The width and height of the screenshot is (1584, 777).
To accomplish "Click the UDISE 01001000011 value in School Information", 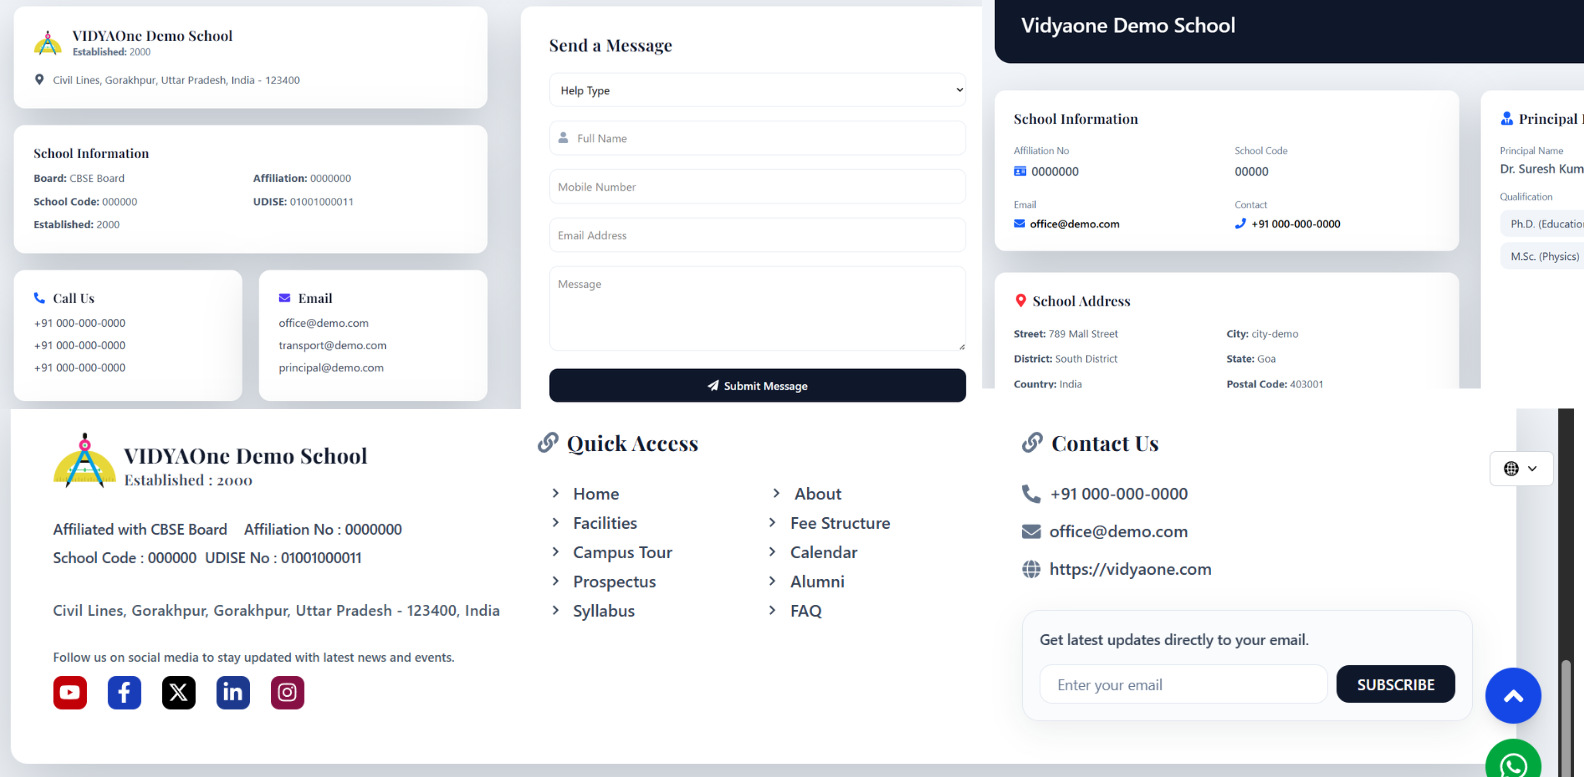I will [x=322, y=202].
